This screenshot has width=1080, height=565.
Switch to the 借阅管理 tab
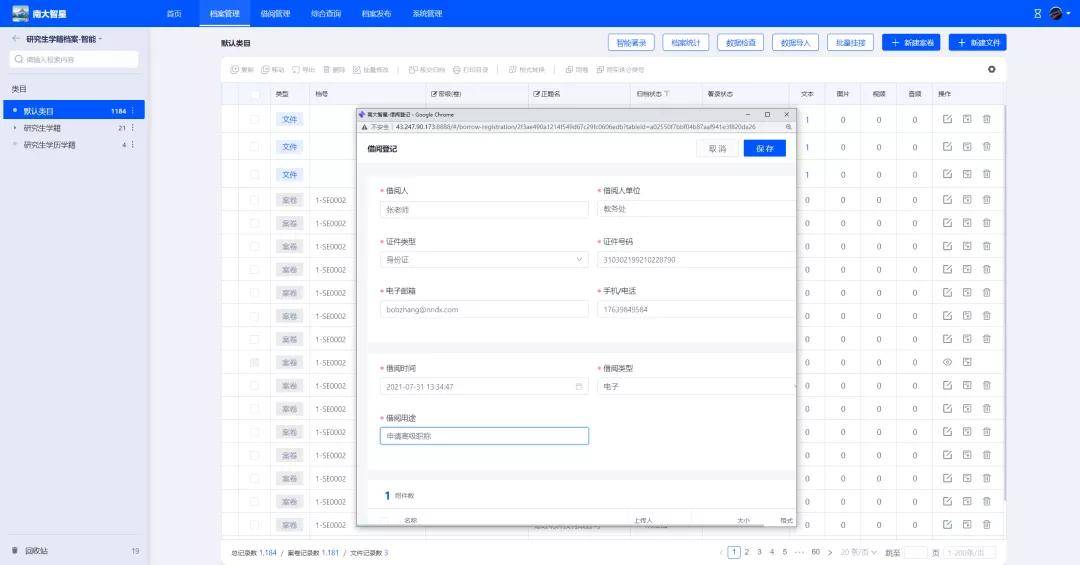274,14
